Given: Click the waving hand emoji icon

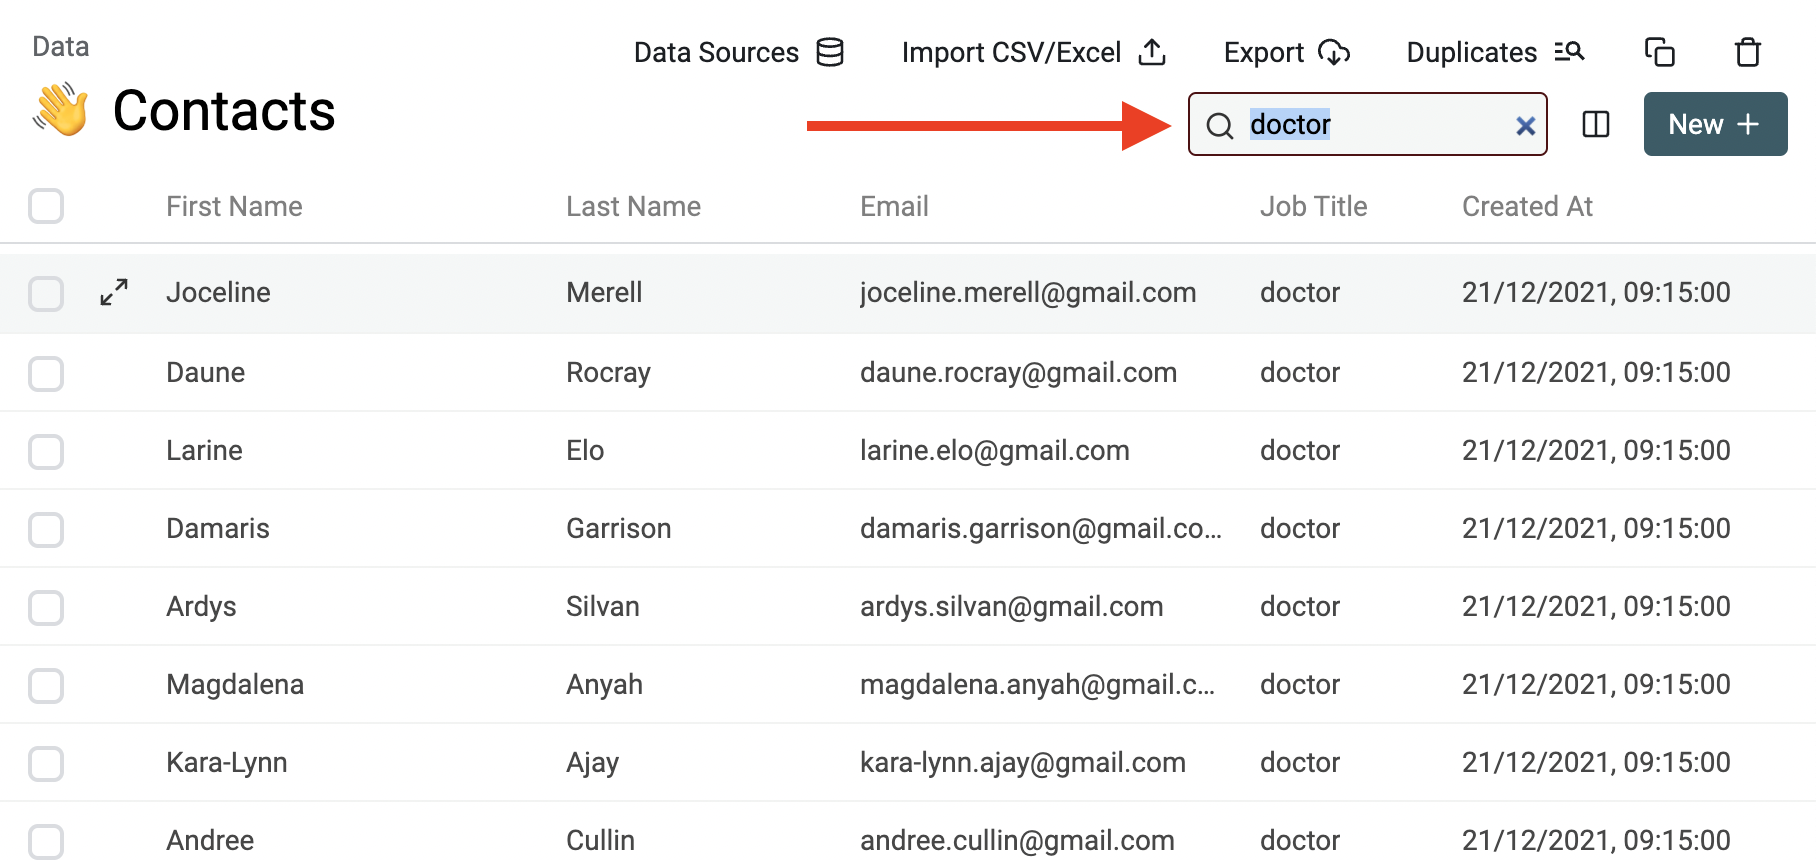Looking at the screenshot, I should [x=60, y=109].
